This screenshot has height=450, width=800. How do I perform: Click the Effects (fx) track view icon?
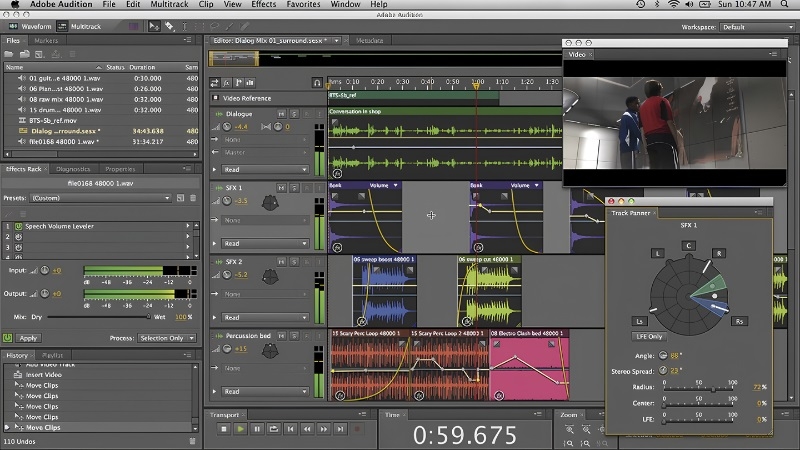coord(227,83)
